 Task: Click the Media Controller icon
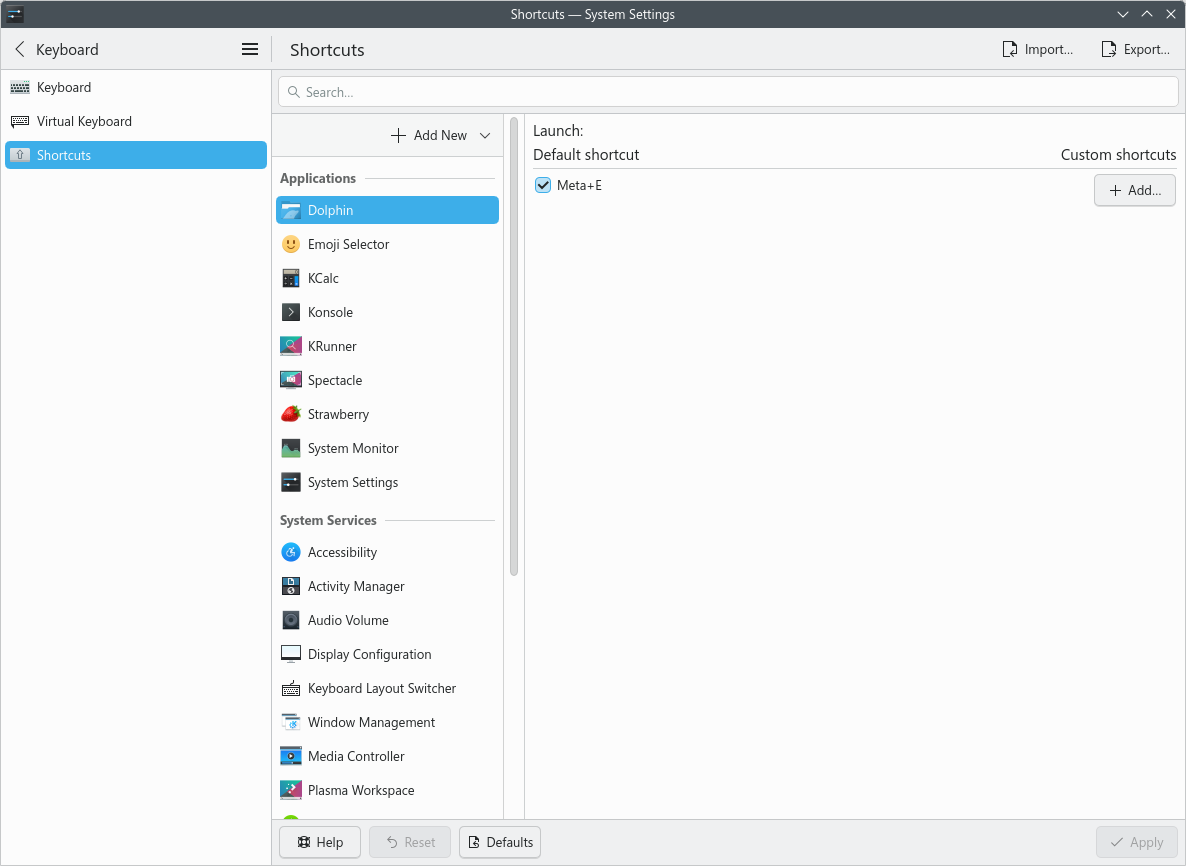[x=291, y=756]
